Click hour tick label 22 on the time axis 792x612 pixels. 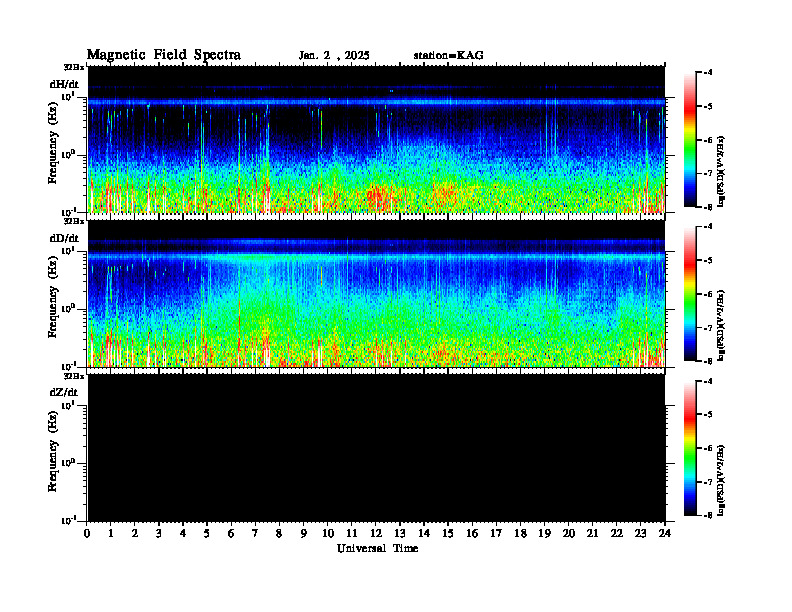tap(617, 534)
